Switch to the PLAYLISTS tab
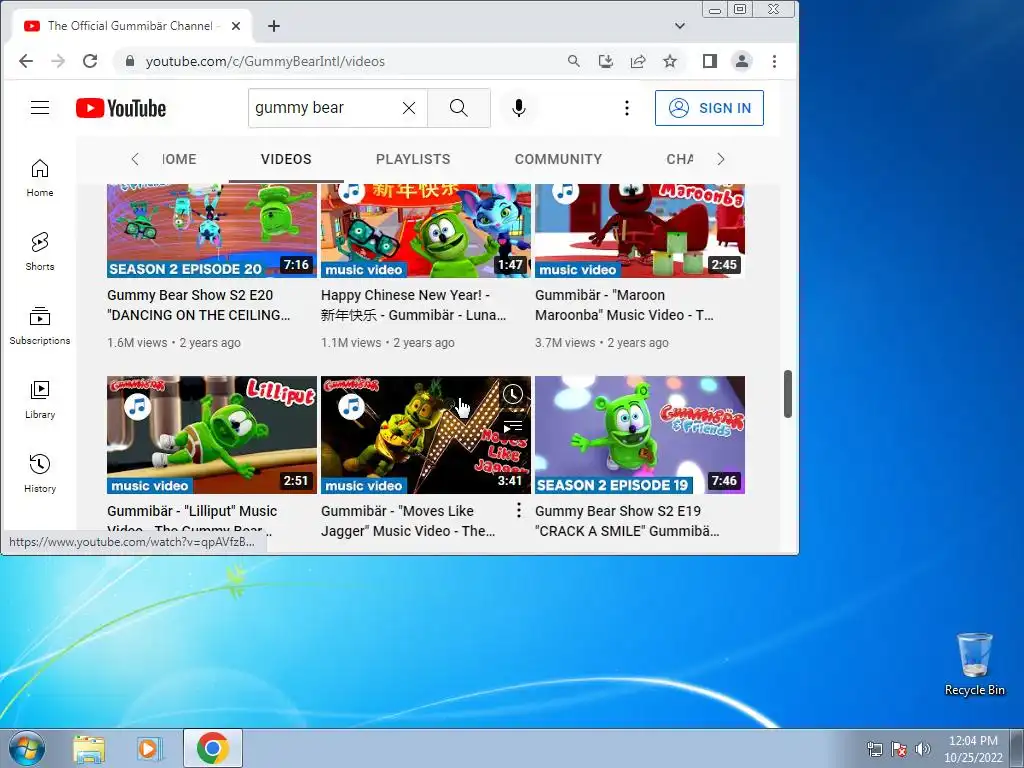Image resolution: width=1024 pixels, height=768 pixels. tap(413, 159)
